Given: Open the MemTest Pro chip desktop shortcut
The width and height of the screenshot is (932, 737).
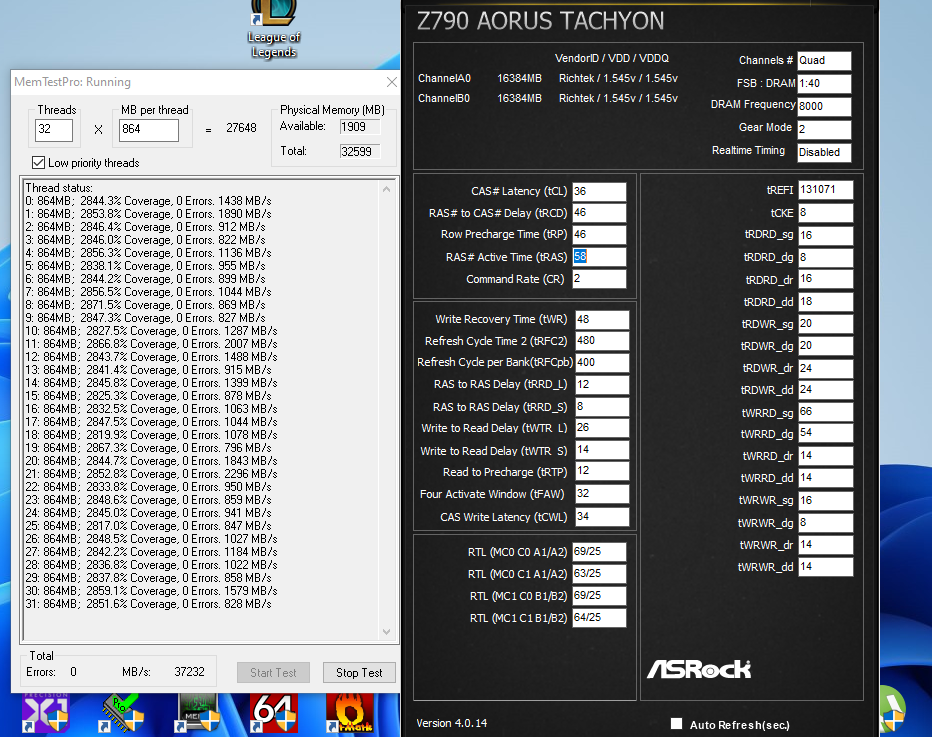Looking at the screenshot, I should (x=122, y=712).
